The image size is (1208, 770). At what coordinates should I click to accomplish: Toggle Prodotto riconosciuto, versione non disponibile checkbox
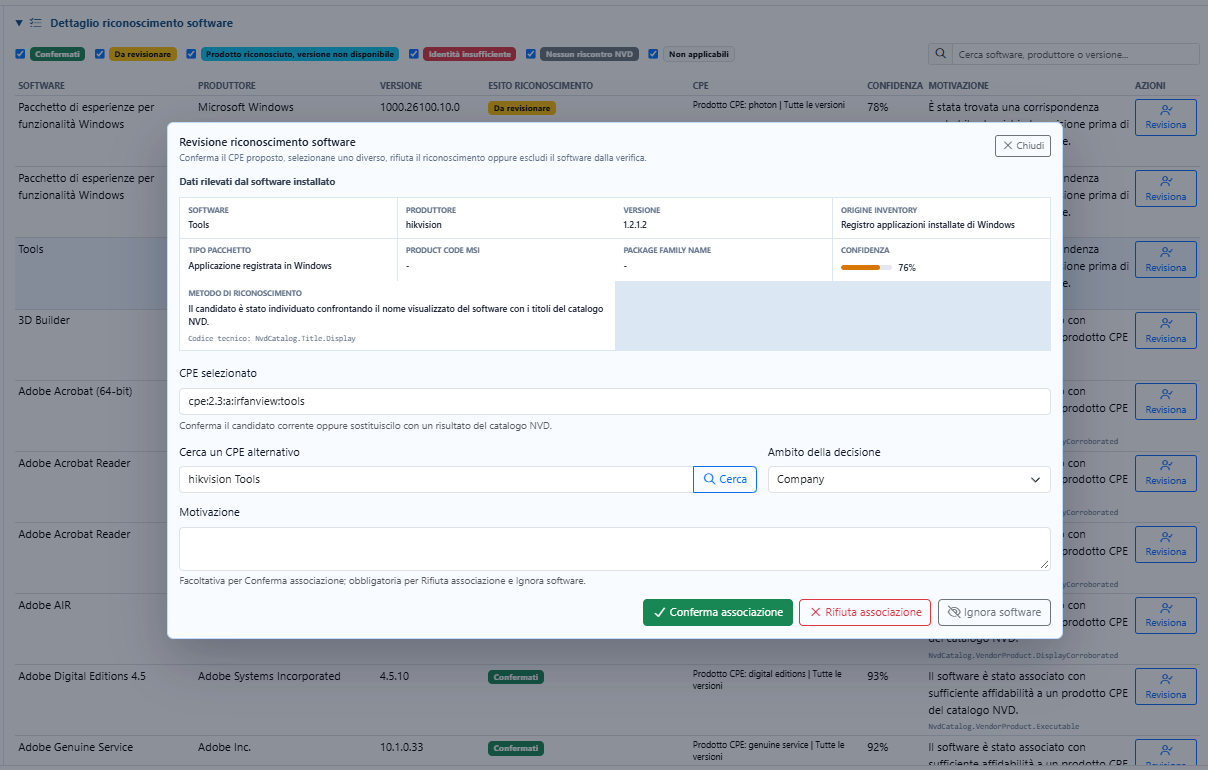190,54
